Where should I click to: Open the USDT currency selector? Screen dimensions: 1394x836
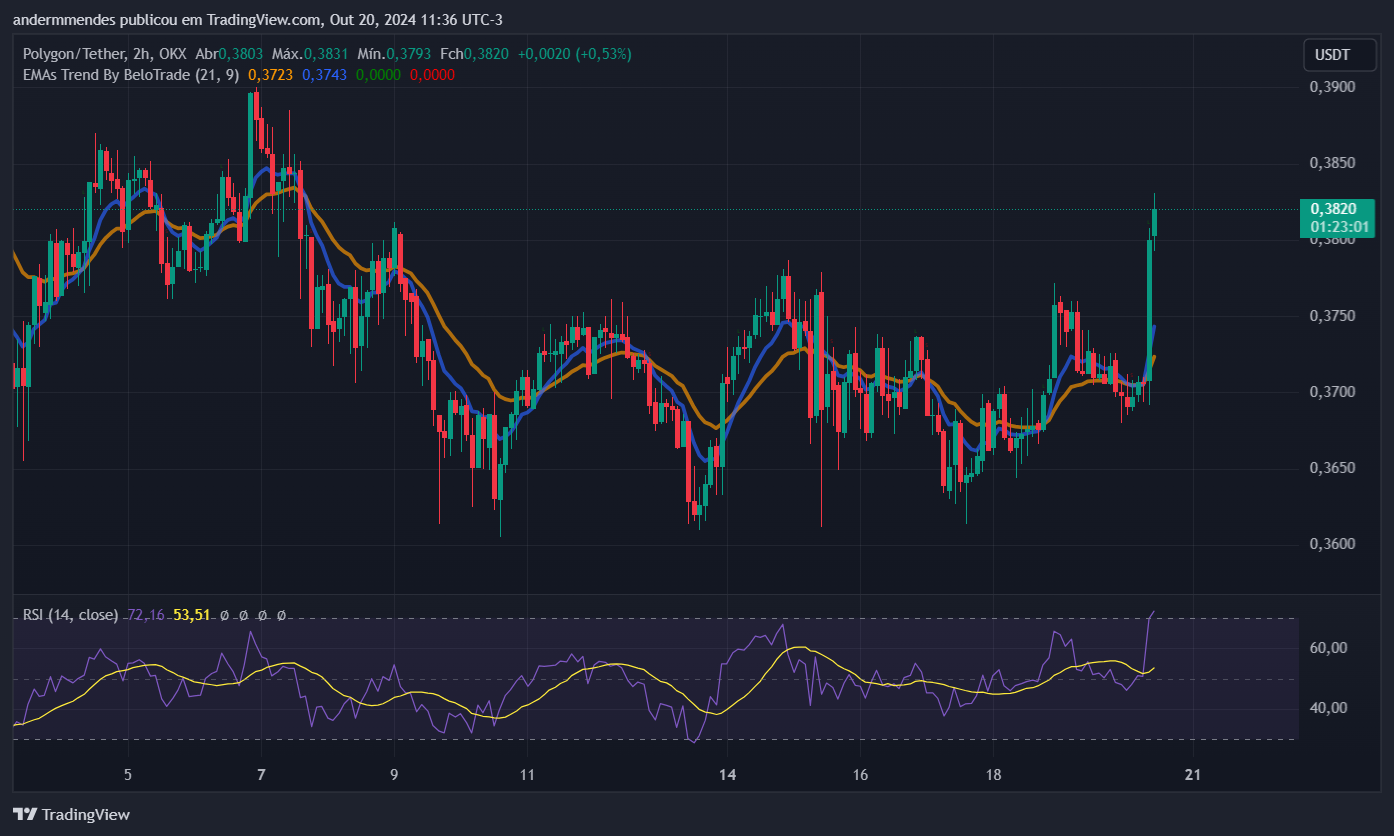(1331, 54)
